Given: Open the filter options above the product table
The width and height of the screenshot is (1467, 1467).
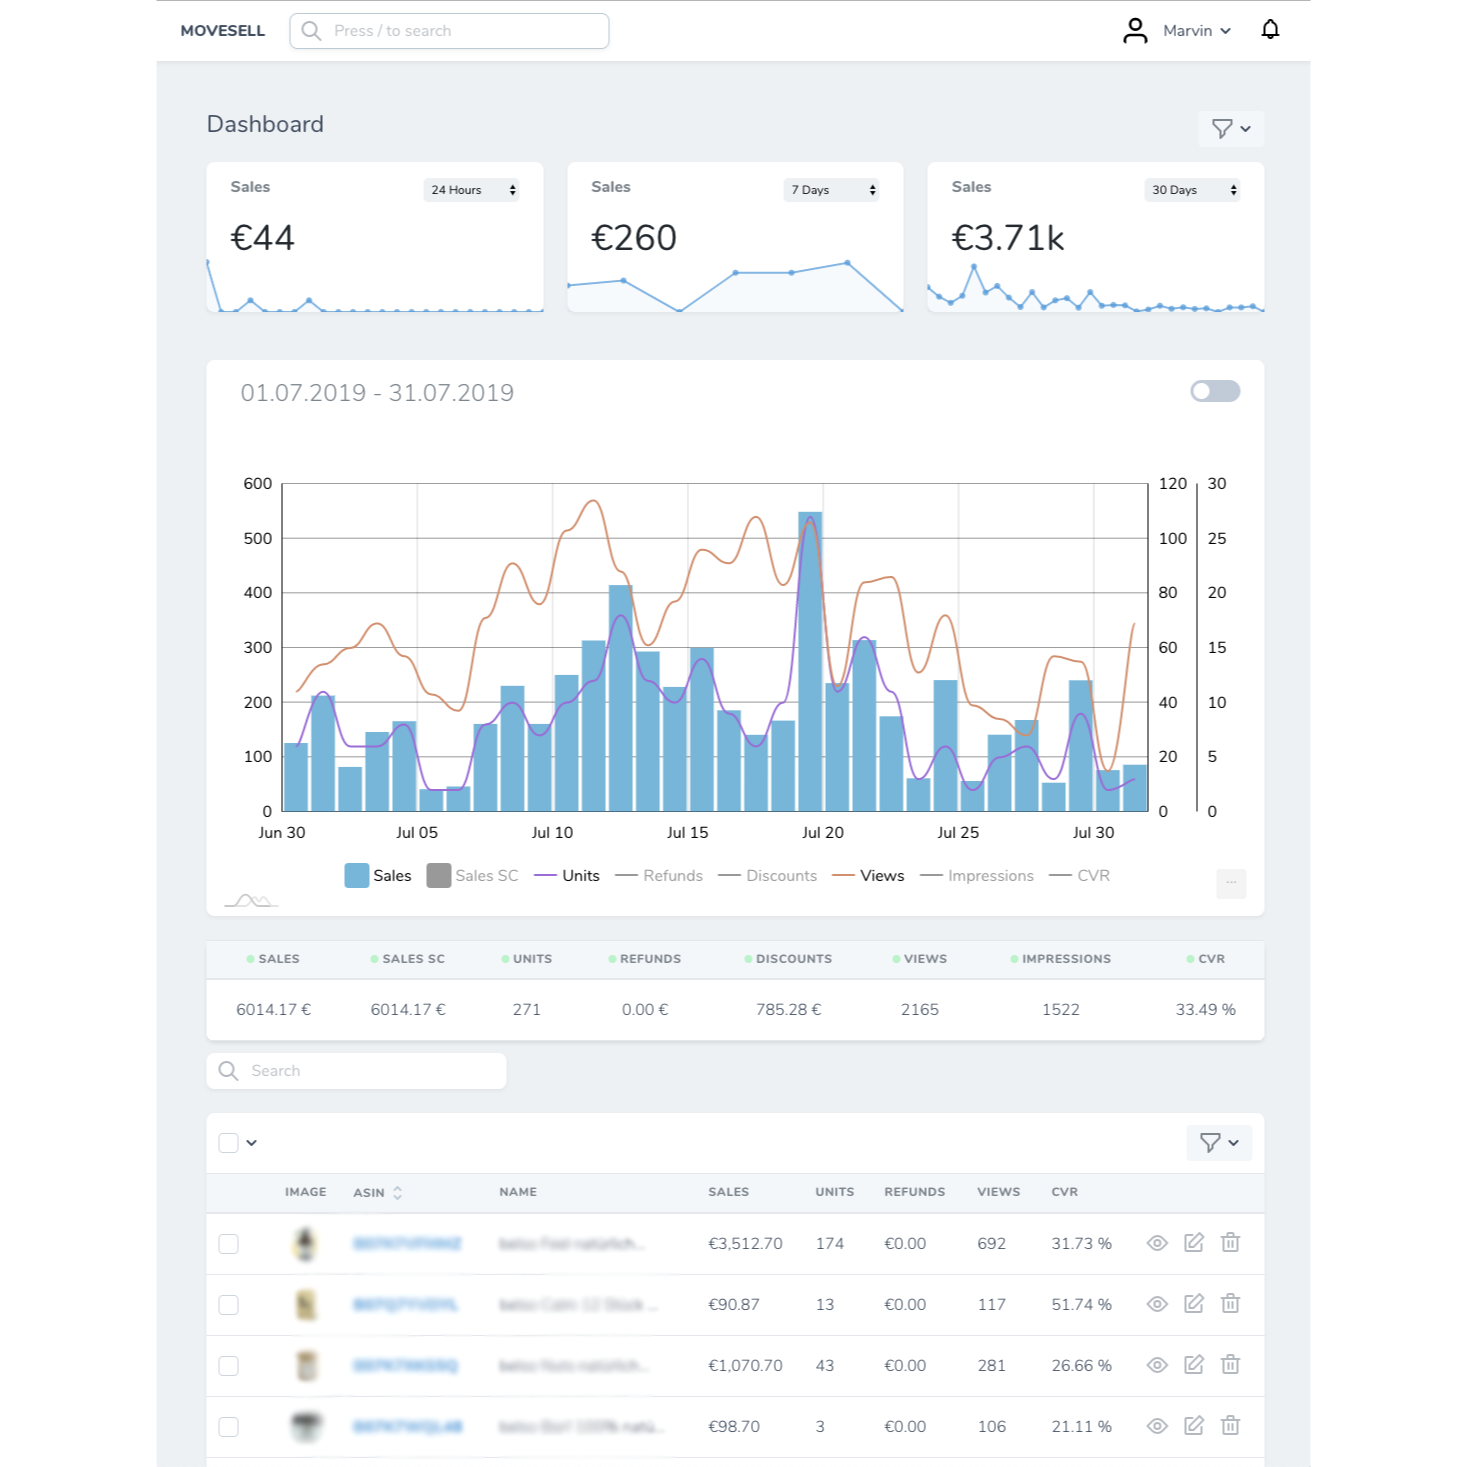Looking at the screenshot, I should point(1218,1143).
